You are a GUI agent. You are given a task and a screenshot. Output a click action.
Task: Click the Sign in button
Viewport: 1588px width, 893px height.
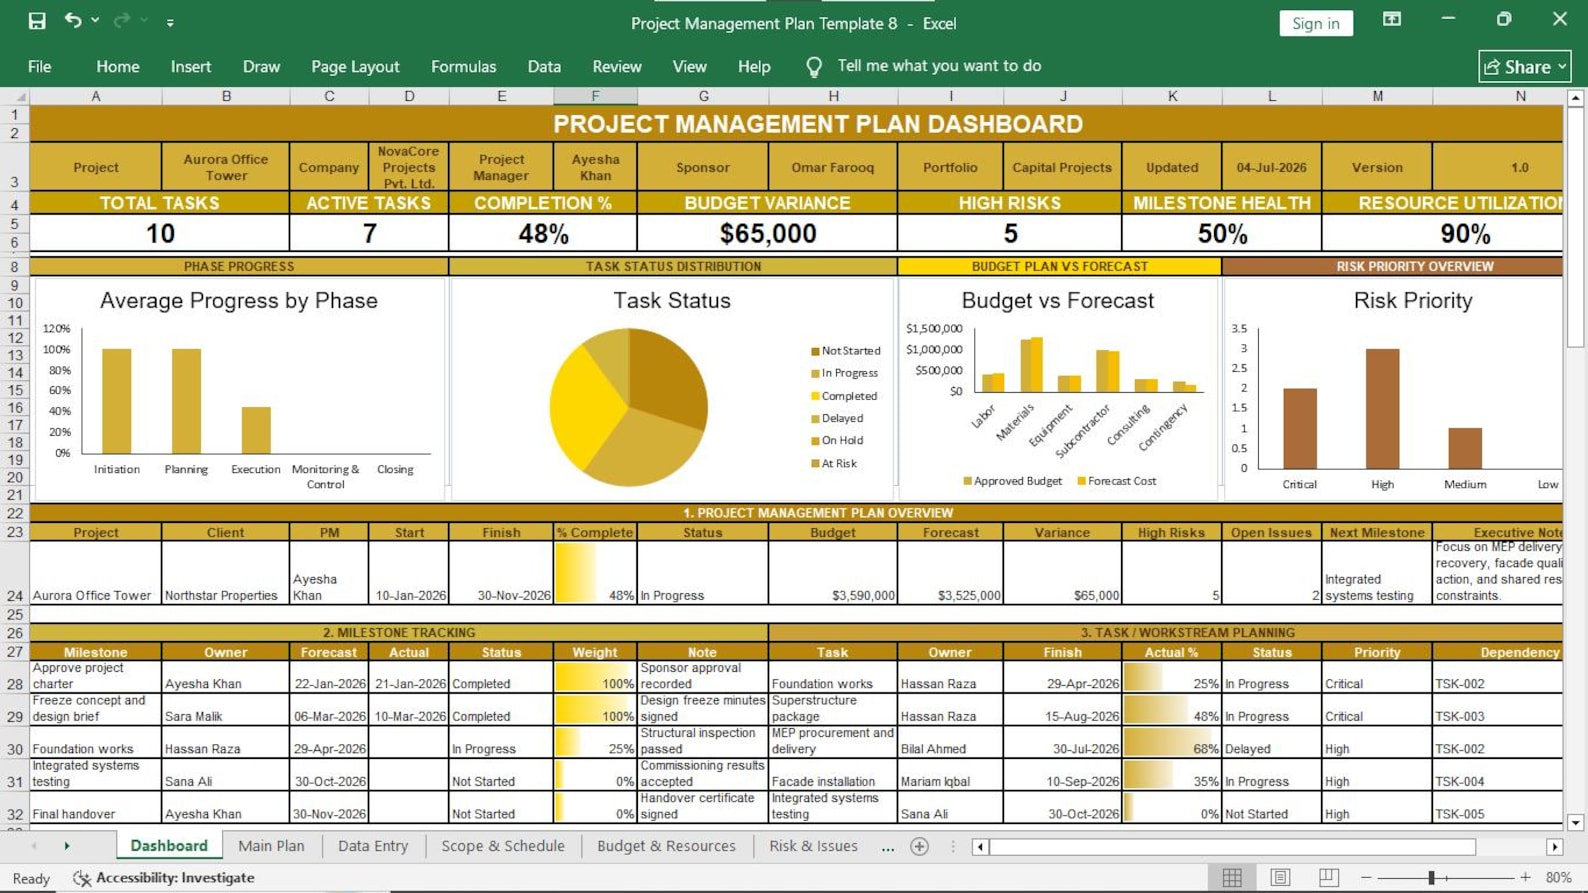pos(1315,23)
